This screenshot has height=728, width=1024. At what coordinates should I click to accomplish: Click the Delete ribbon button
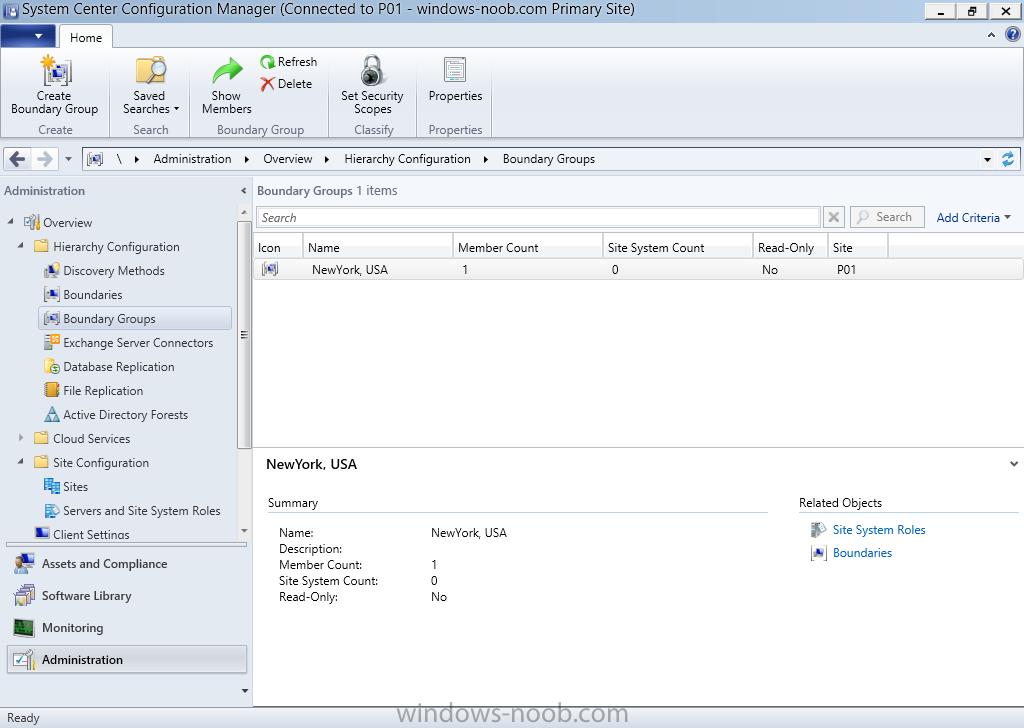point(286,84)
